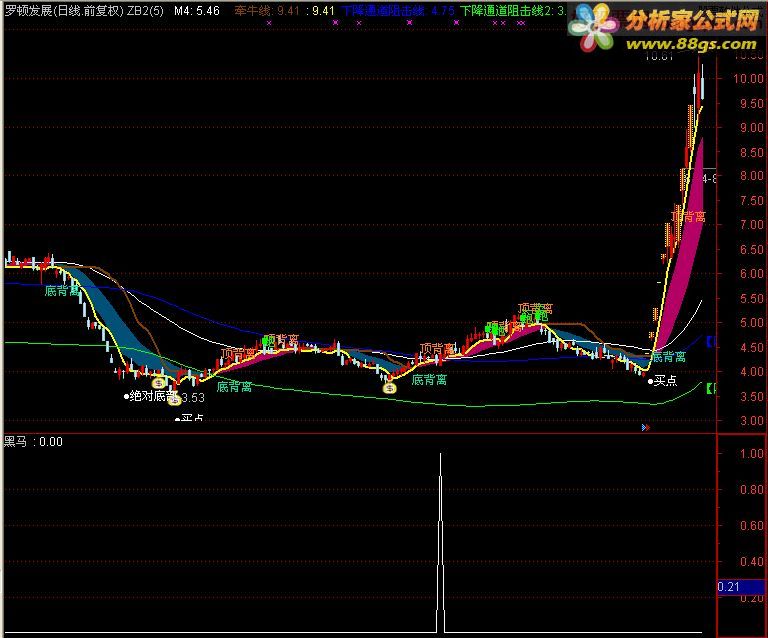Click the 10.00 price axis label
Image resolution: width=768 pixels, height=638 pixels.
point(748,78)
